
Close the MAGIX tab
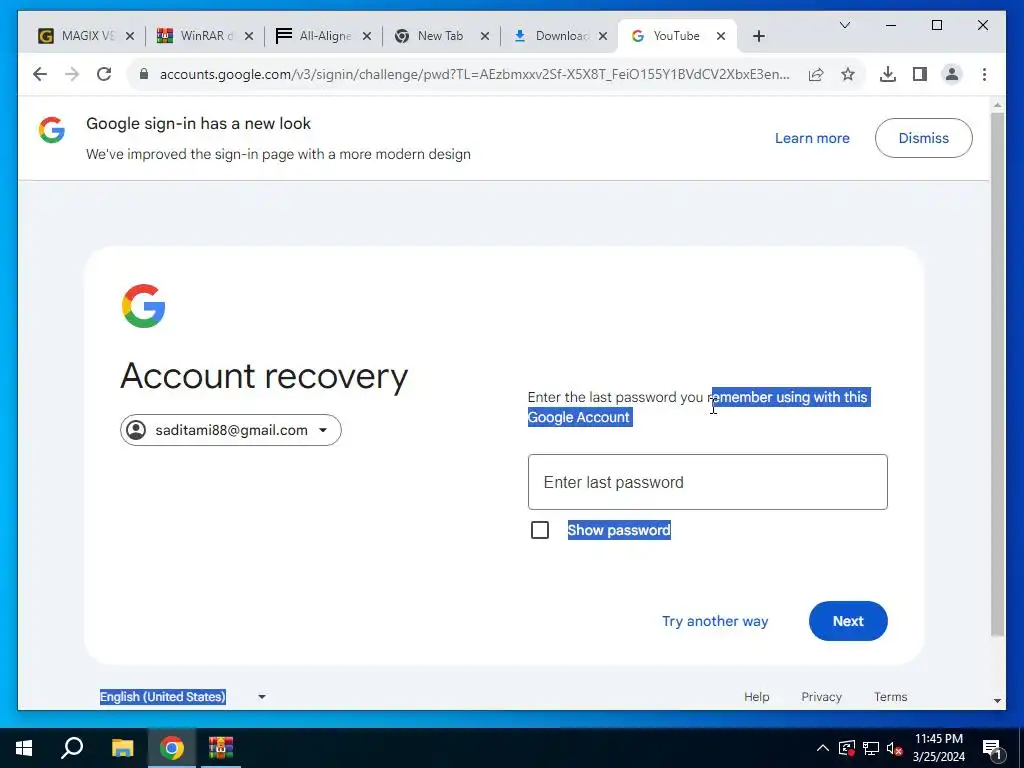coord(129,36)
